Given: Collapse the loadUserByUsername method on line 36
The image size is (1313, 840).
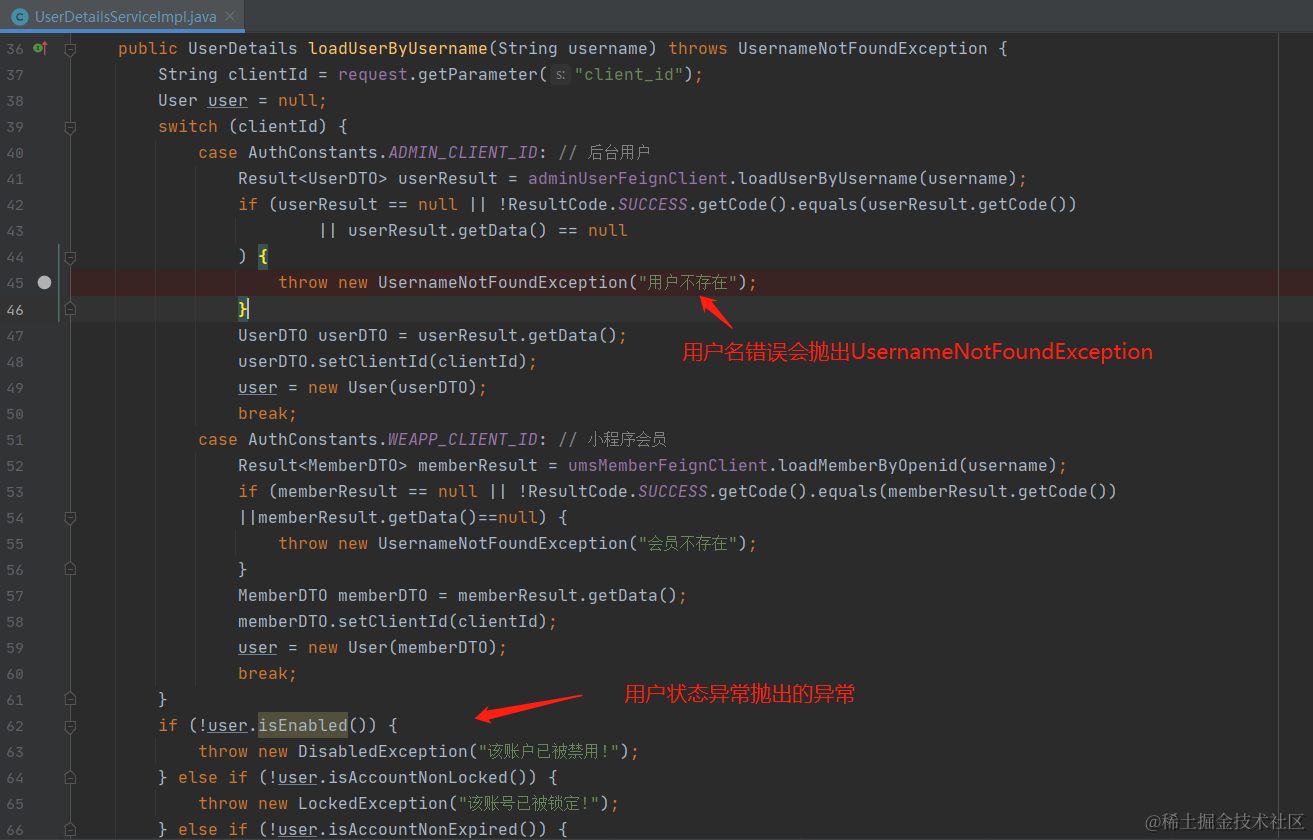Looking at the screenshot, I should [x=70, y=48].
